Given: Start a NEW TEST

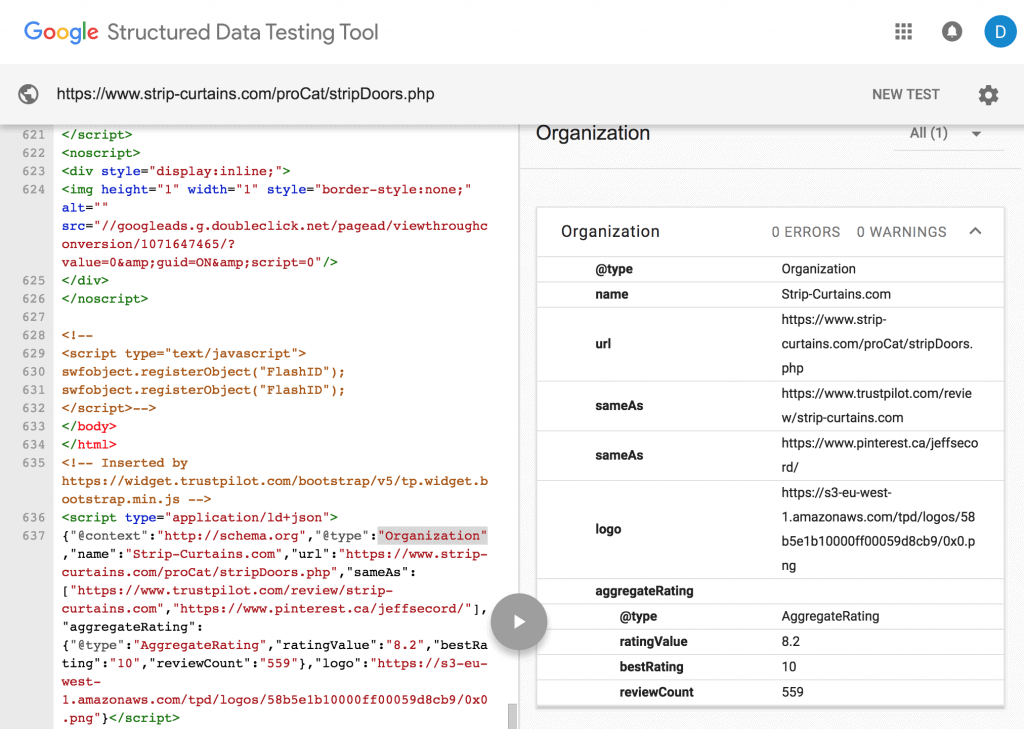Looking at the screenshot, I should tap(906, 95).
